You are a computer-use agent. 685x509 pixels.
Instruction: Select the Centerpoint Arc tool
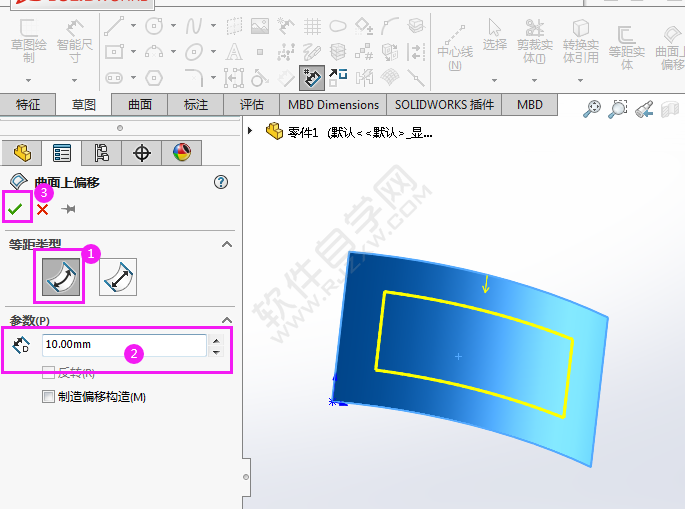click(x=154, y=52)
